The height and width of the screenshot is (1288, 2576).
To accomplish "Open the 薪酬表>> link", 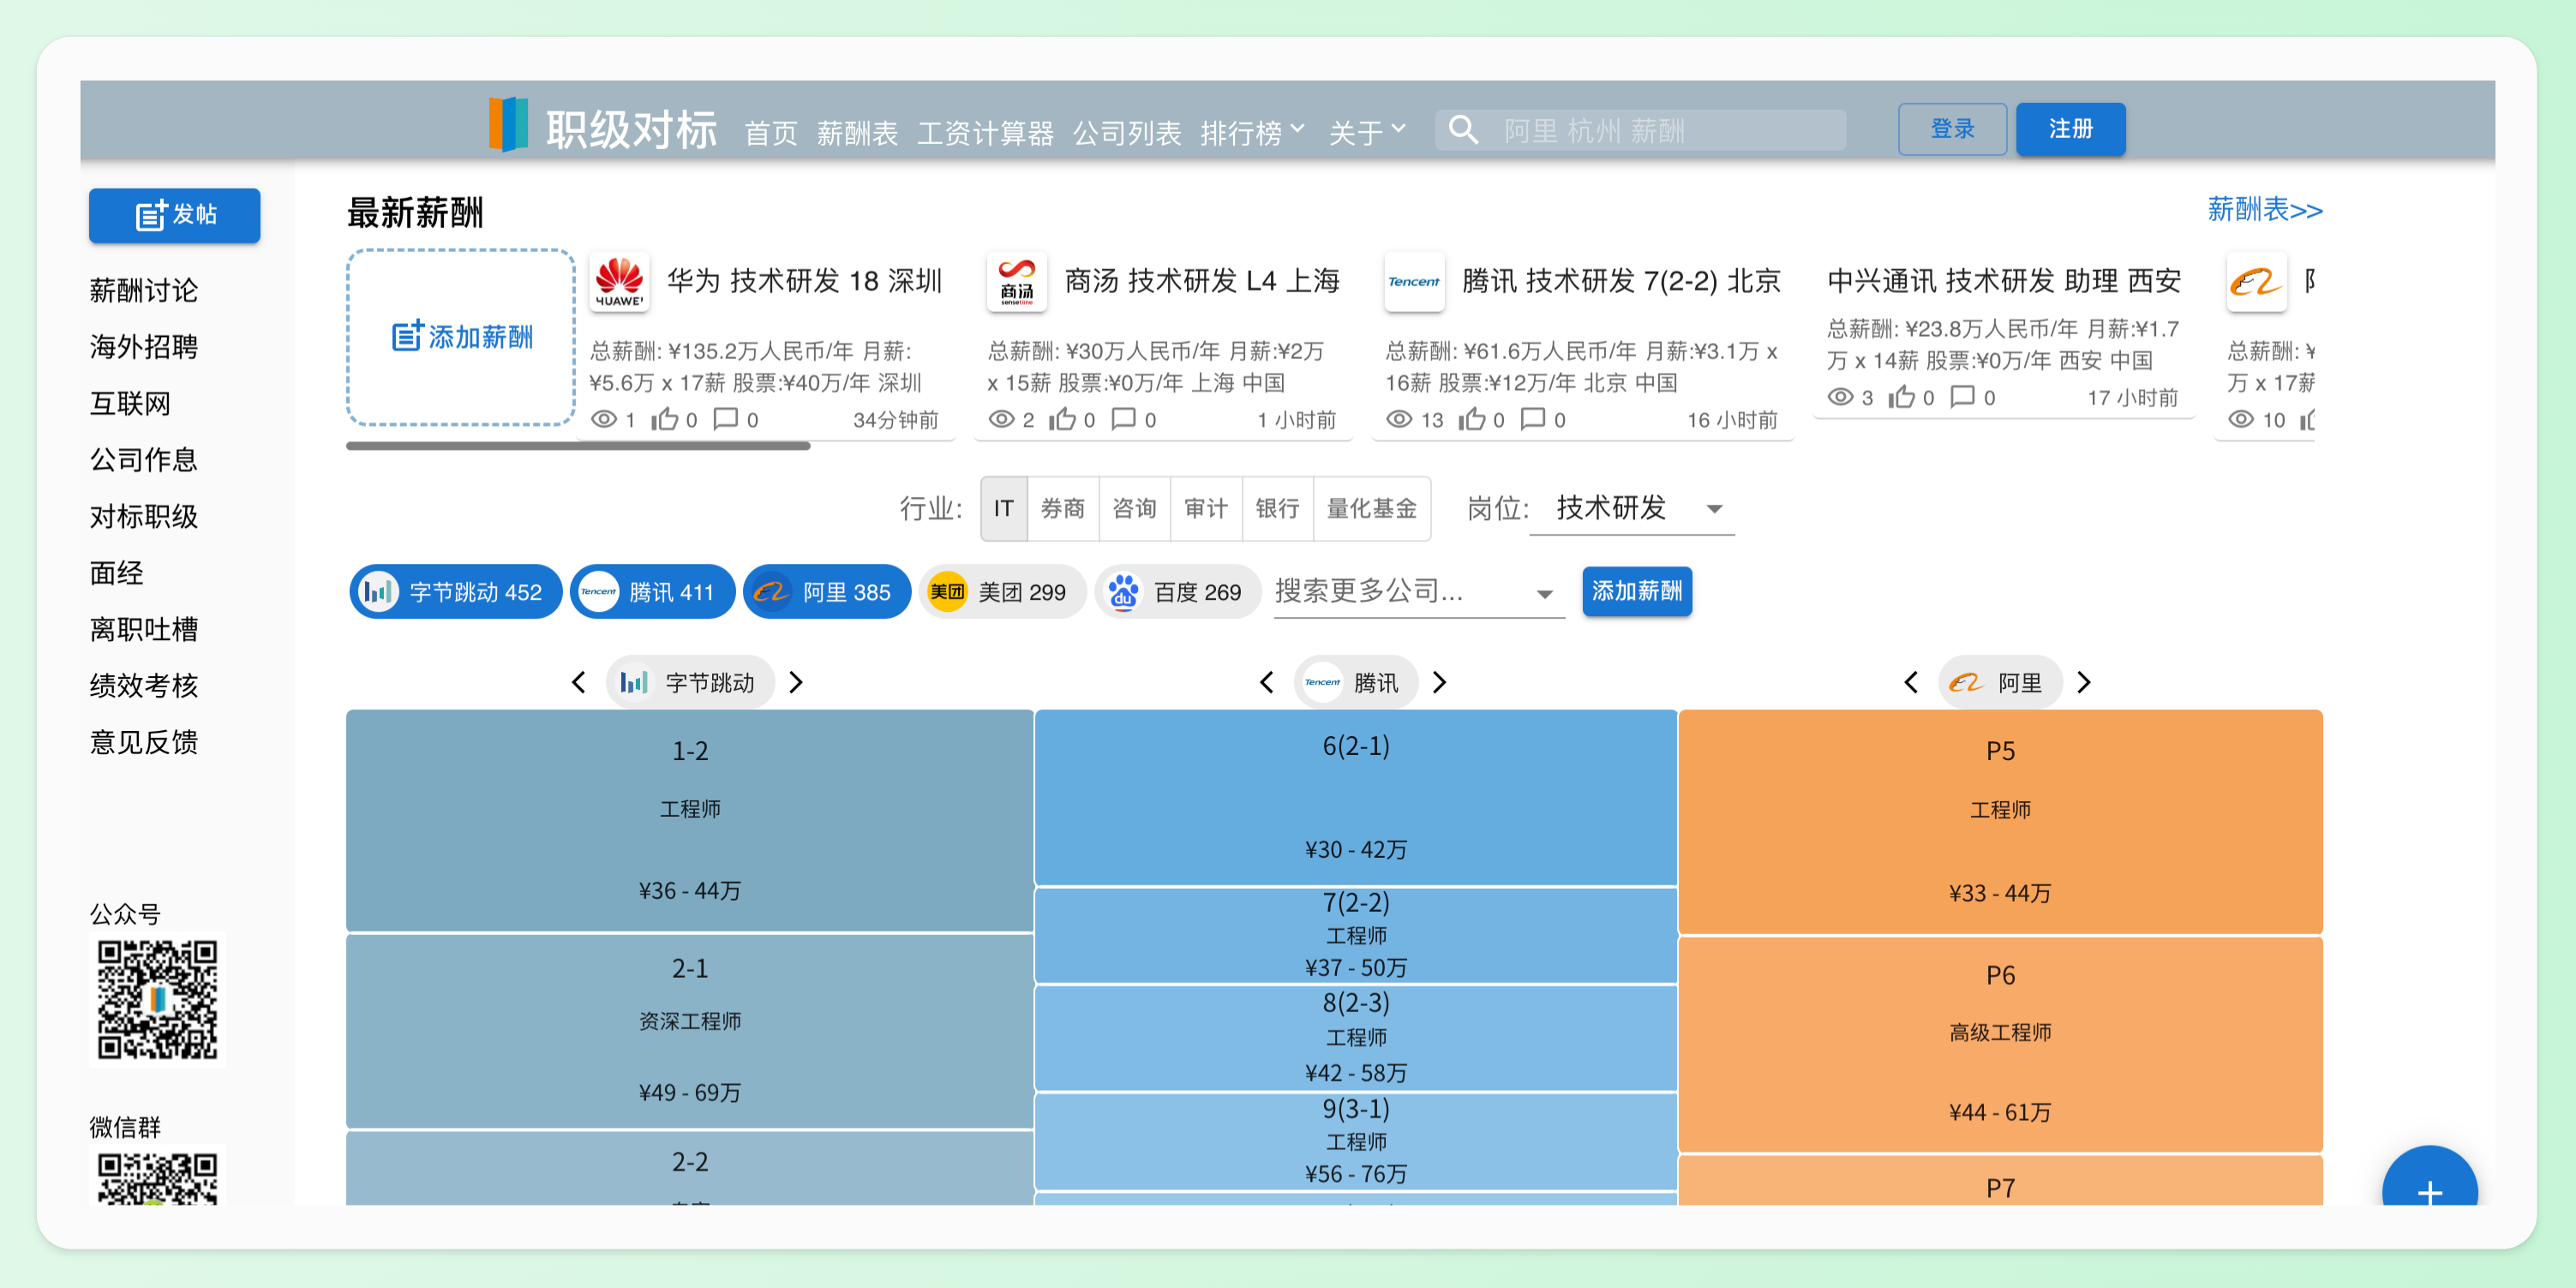I will (2264, 210).
